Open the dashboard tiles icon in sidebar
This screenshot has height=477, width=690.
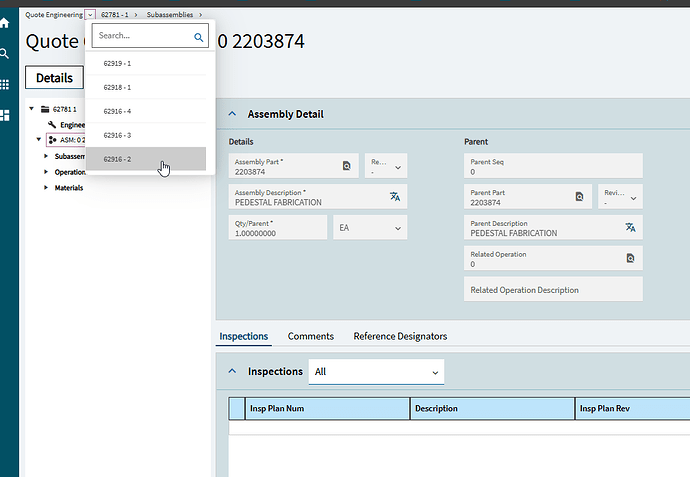coord(4,115)
